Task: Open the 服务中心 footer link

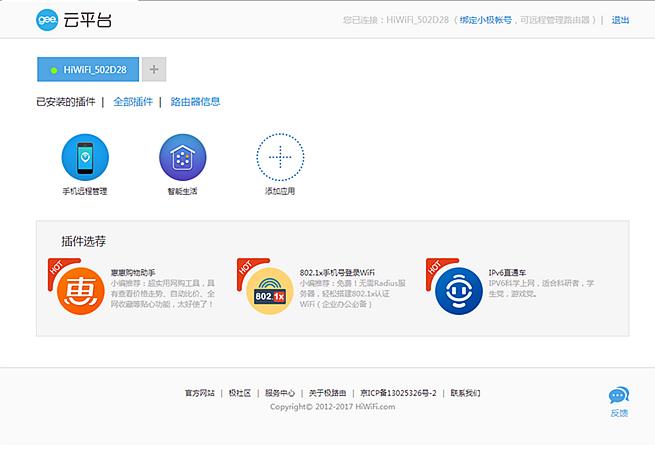Action: coord(280,393)
